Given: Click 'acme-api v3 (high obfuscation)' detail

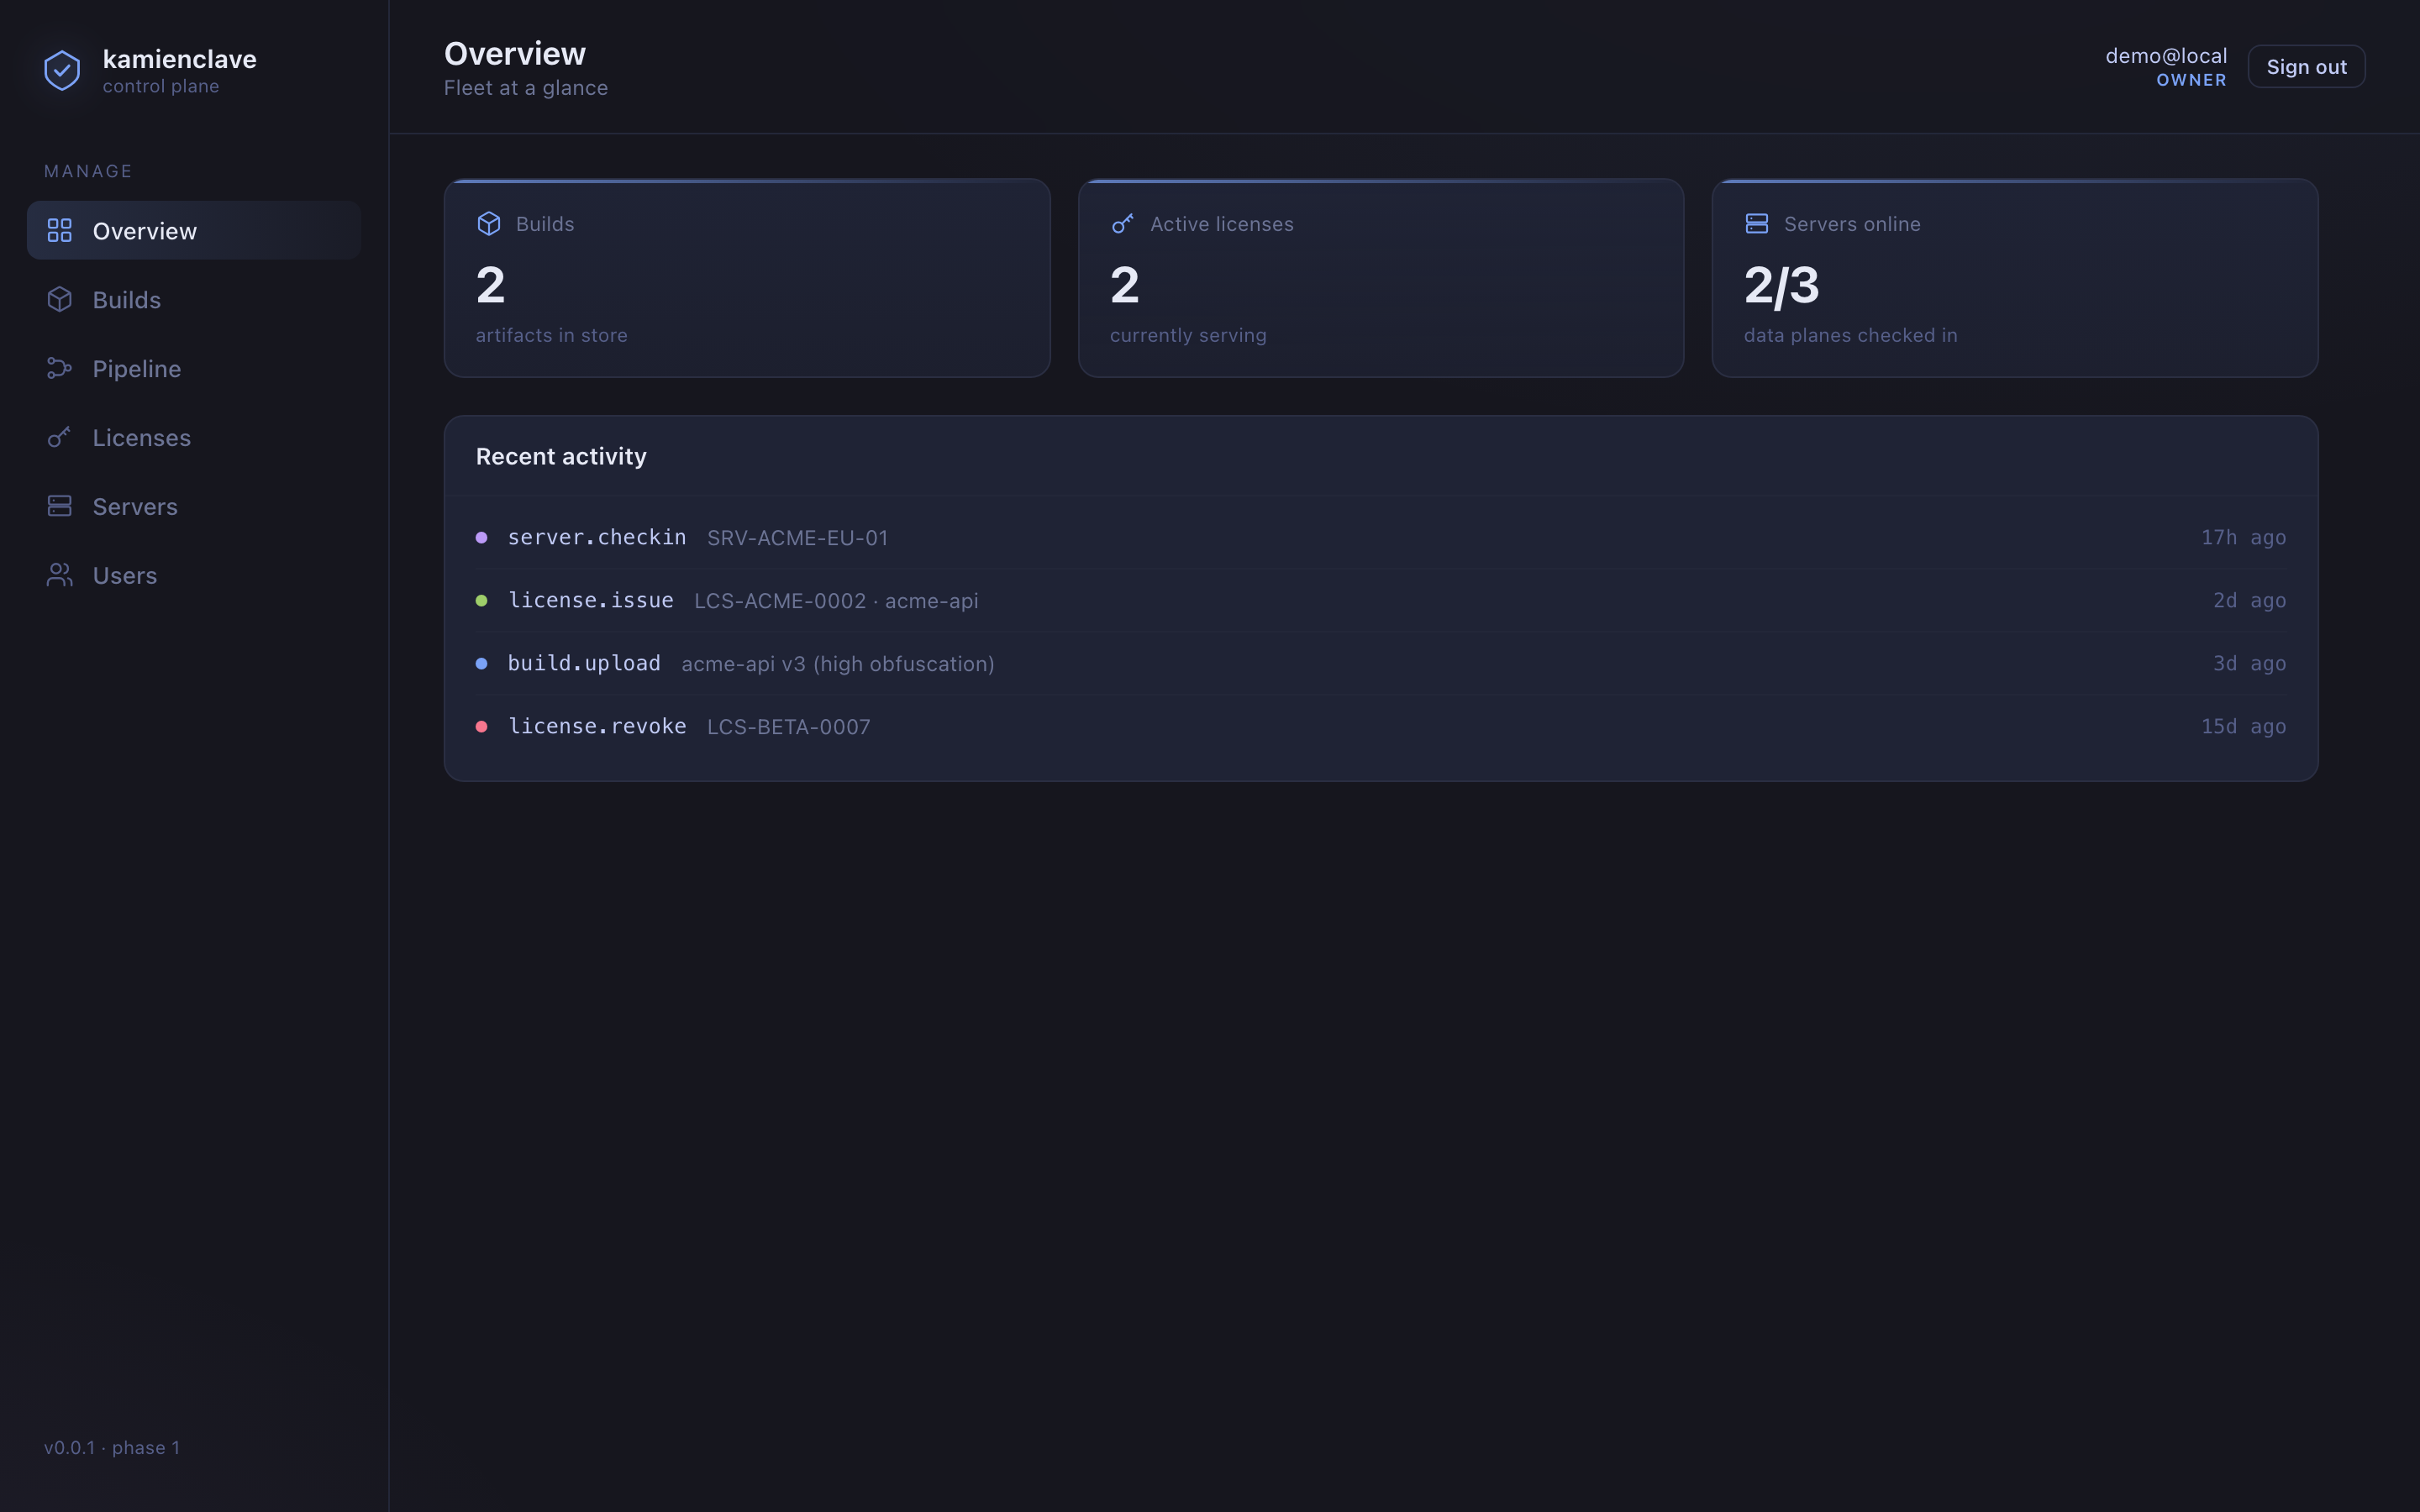Looking at the screenshot, I should point(838,664).
